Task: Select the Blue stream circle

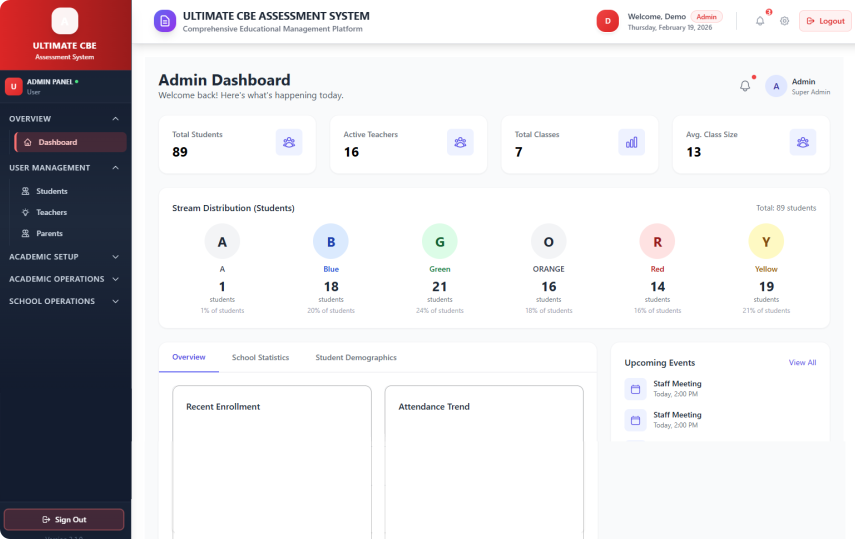Action: pos(331,242)
